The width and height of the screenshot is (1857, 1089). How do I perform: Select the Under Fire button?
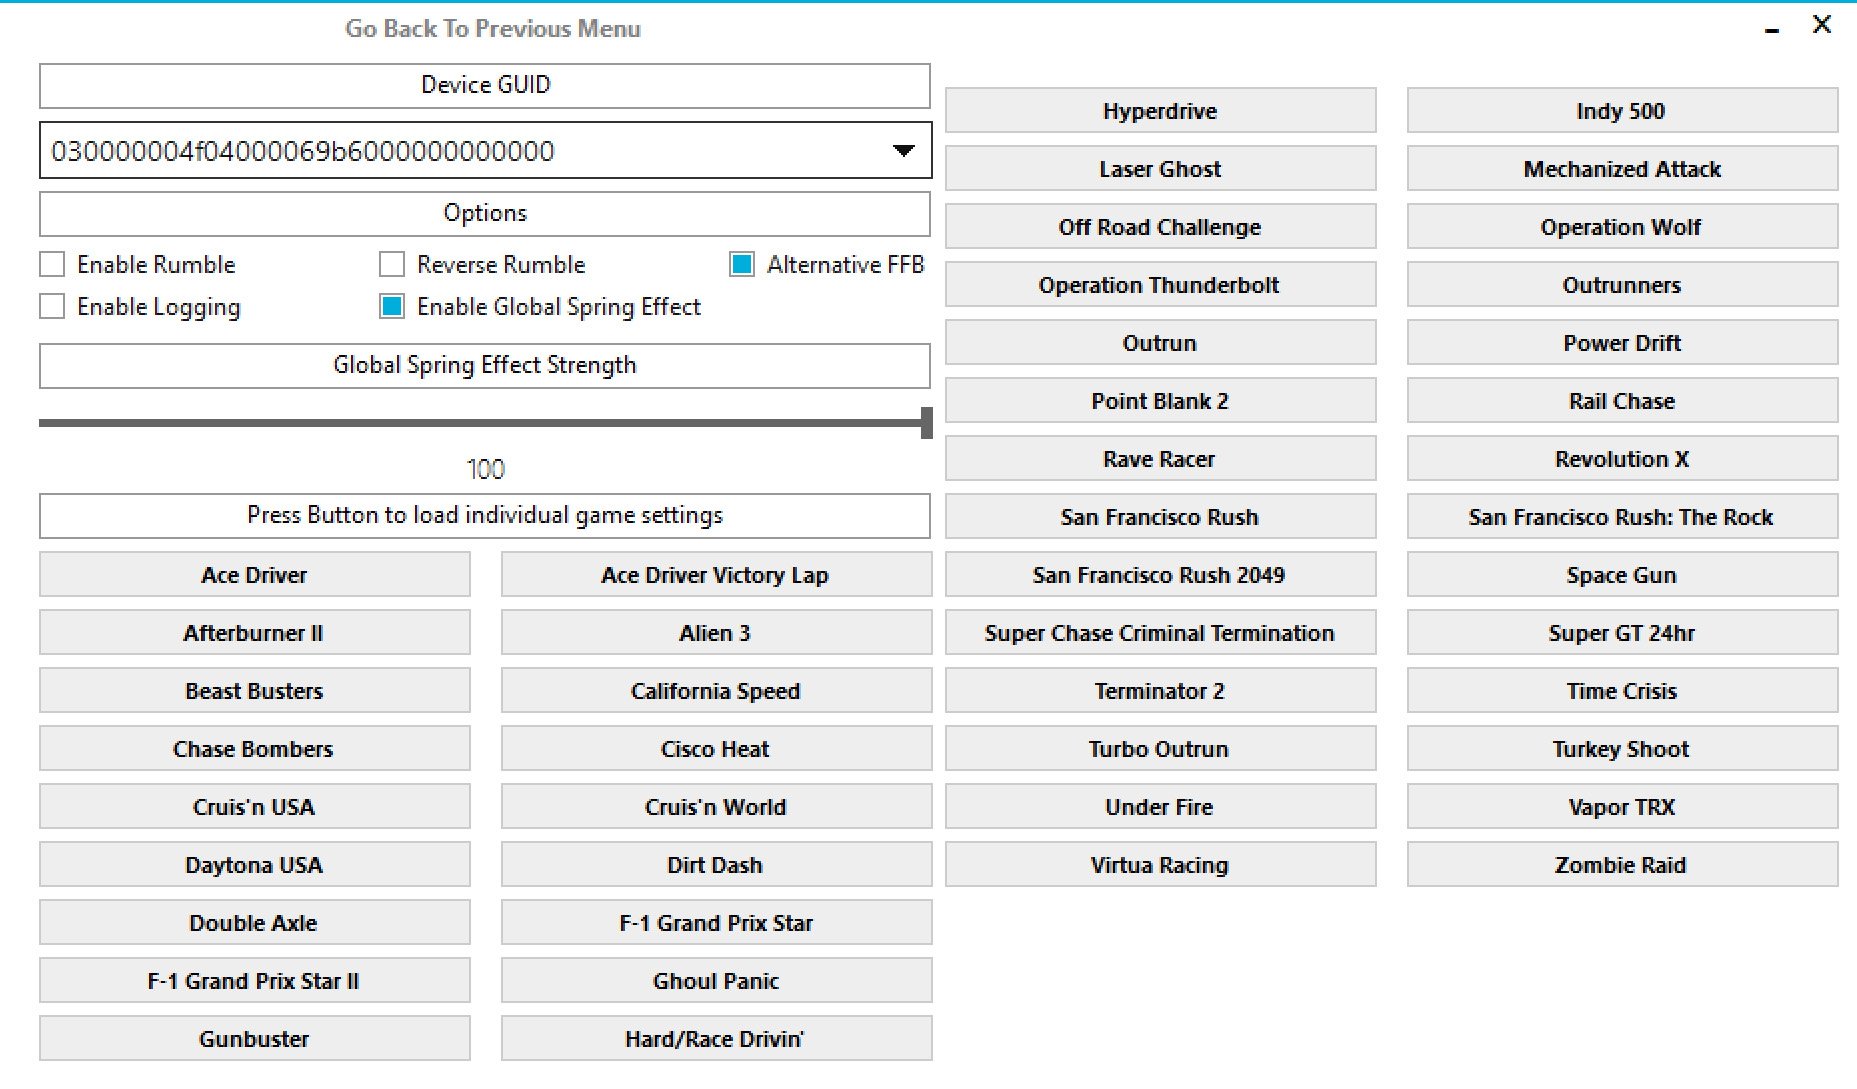(x=1160, y=807)
